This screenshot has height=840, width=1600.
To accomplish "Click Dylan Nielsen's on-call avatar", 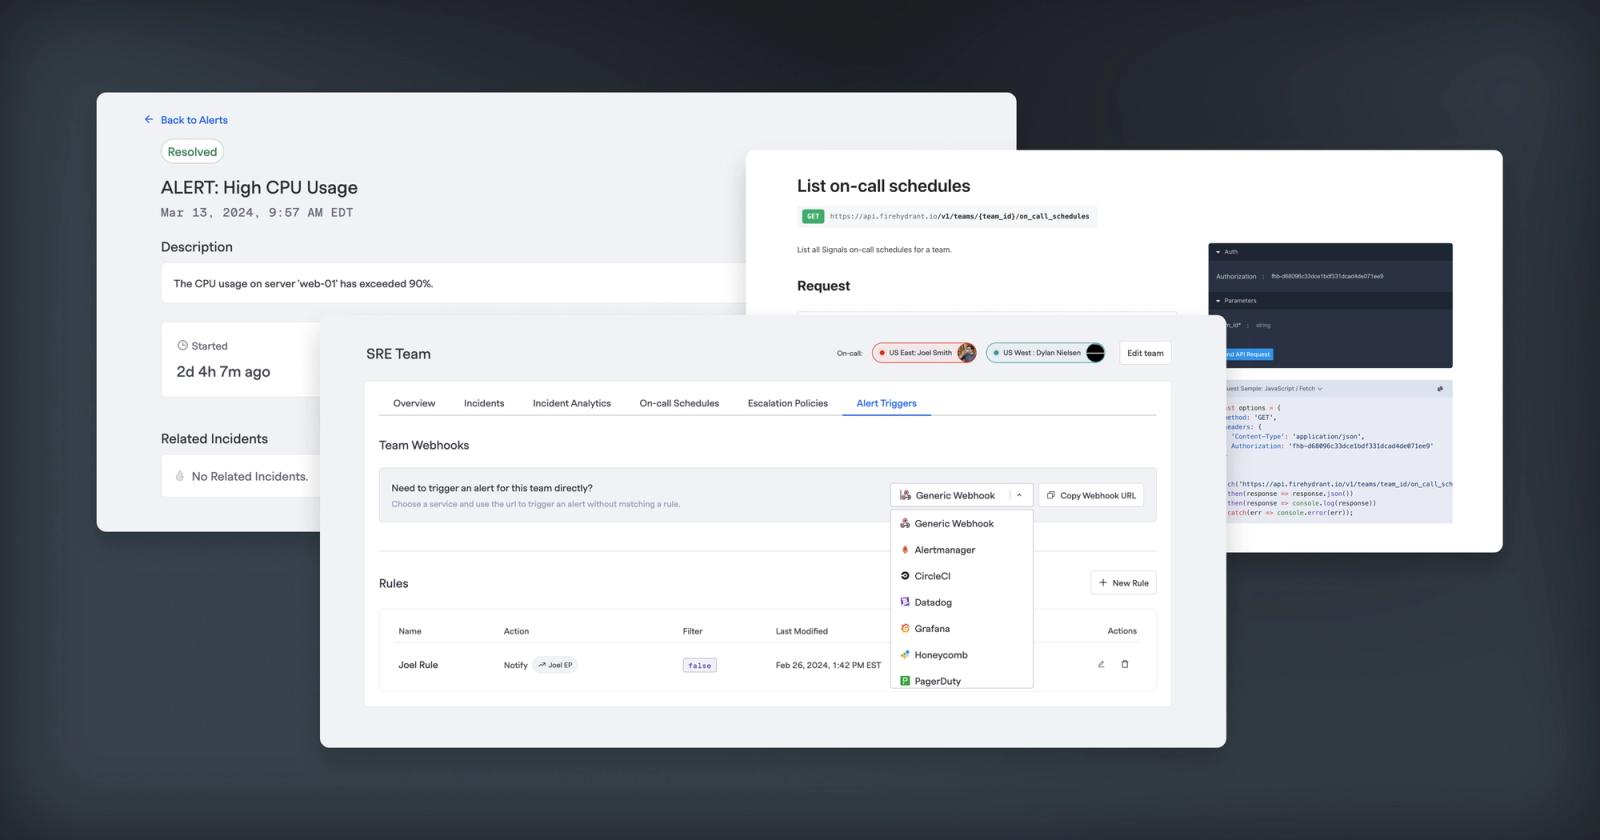I will pyautogui.click(x=1095, y=353).
